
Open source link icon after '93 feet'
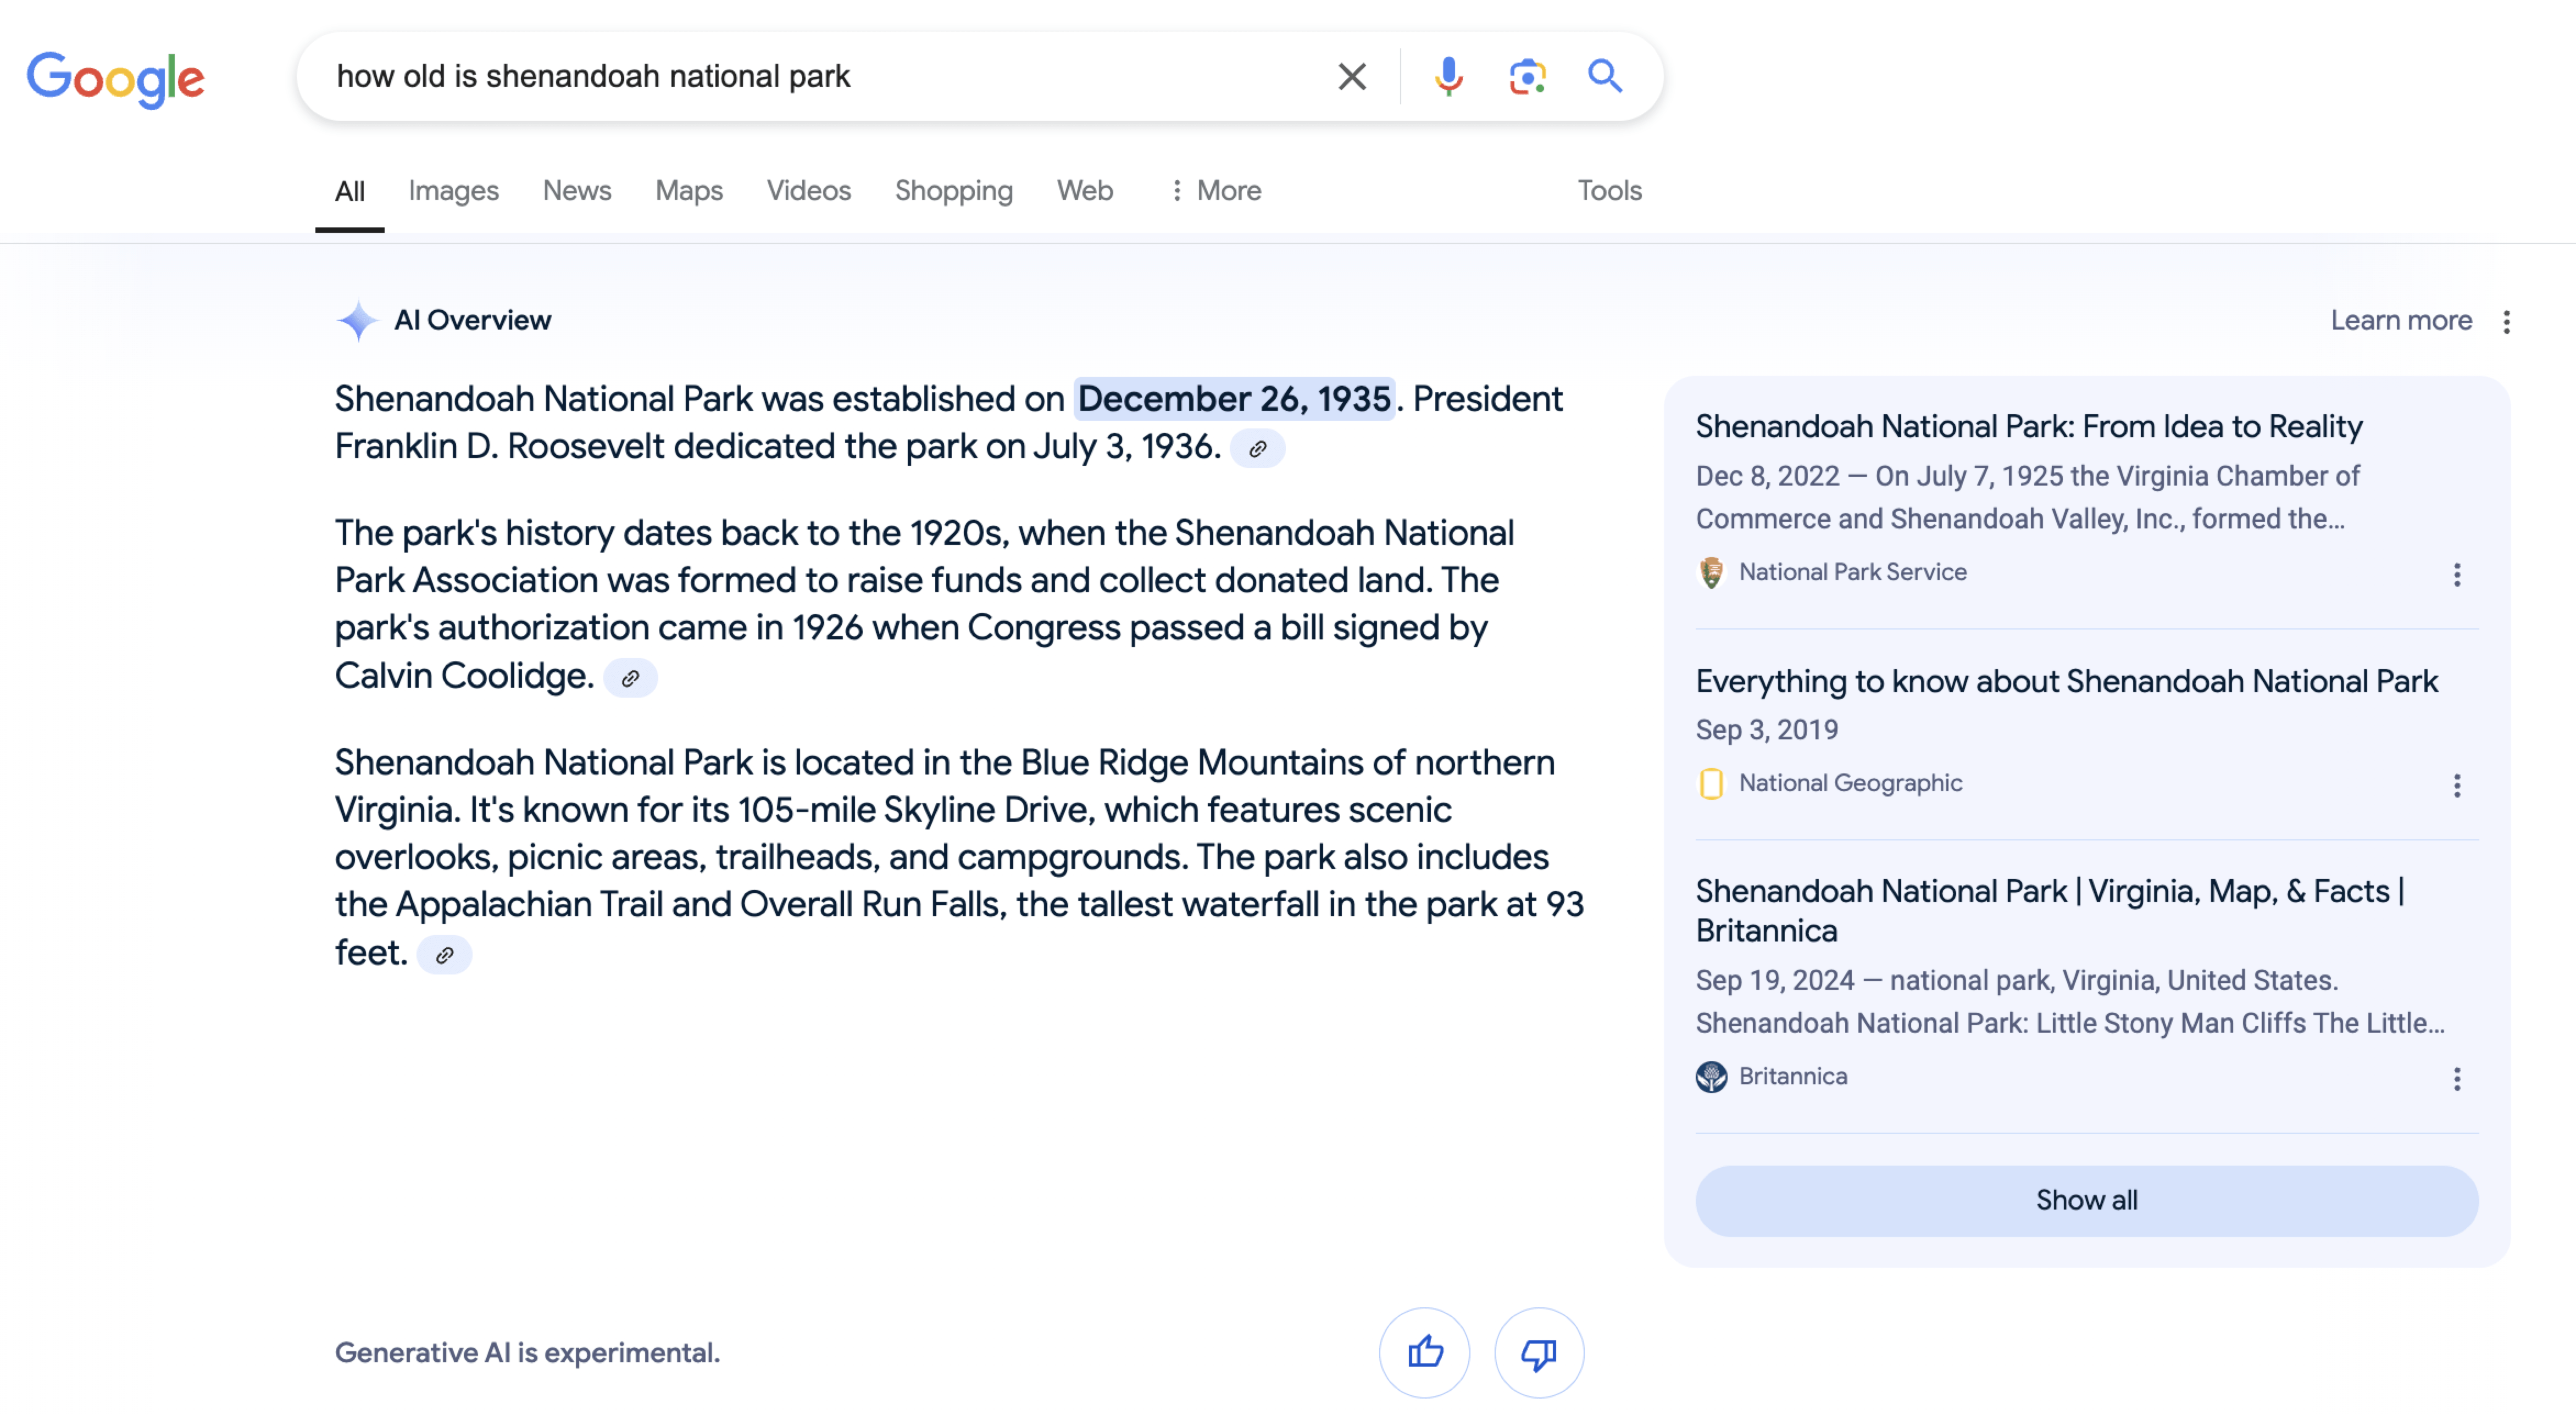(444, 955)
